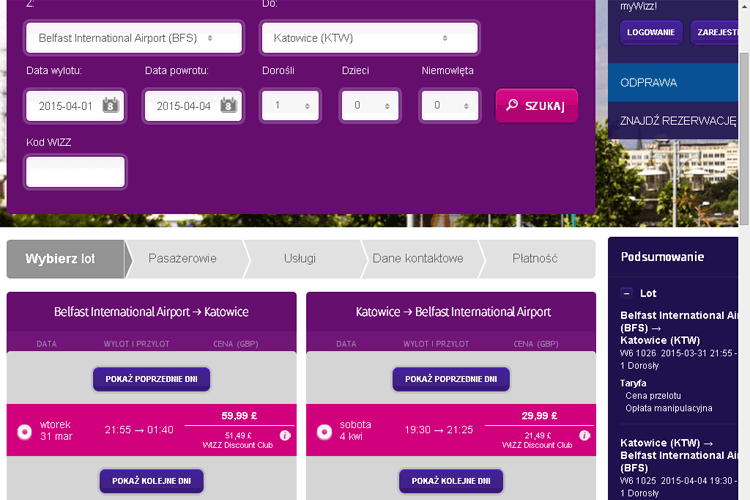Show previous days for Belfast → Katowice

click(152, 379)
